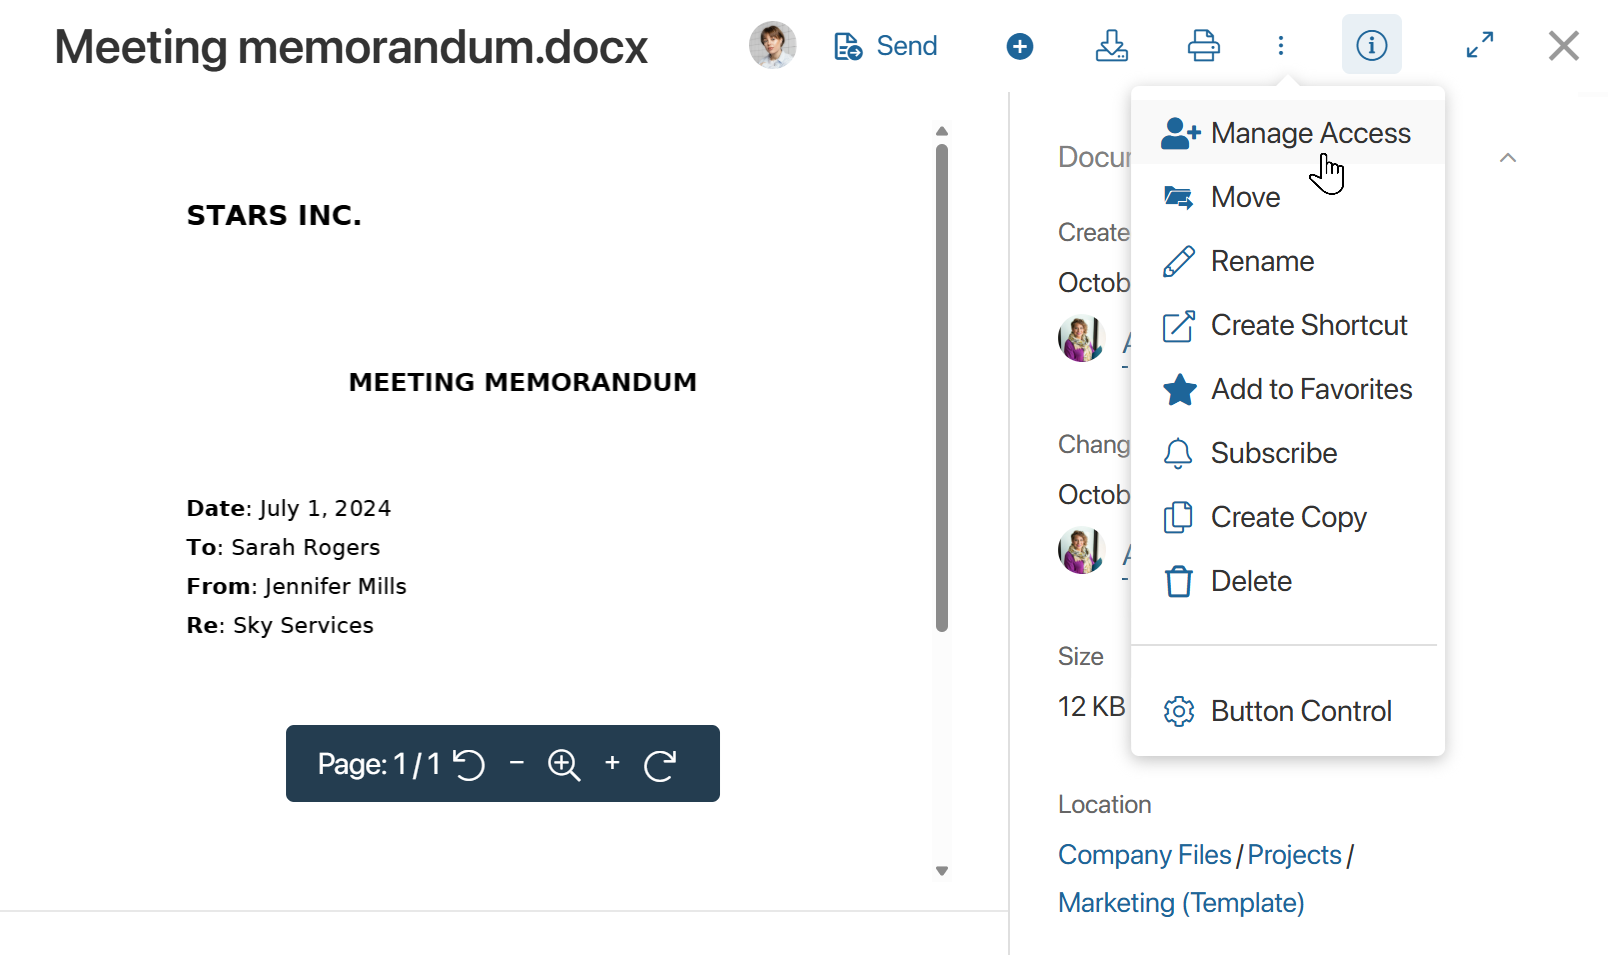Open the three-dot more actions menu
This screenshot has width=1608, height=955.
pyautogui.click(x=1281, y=46)
